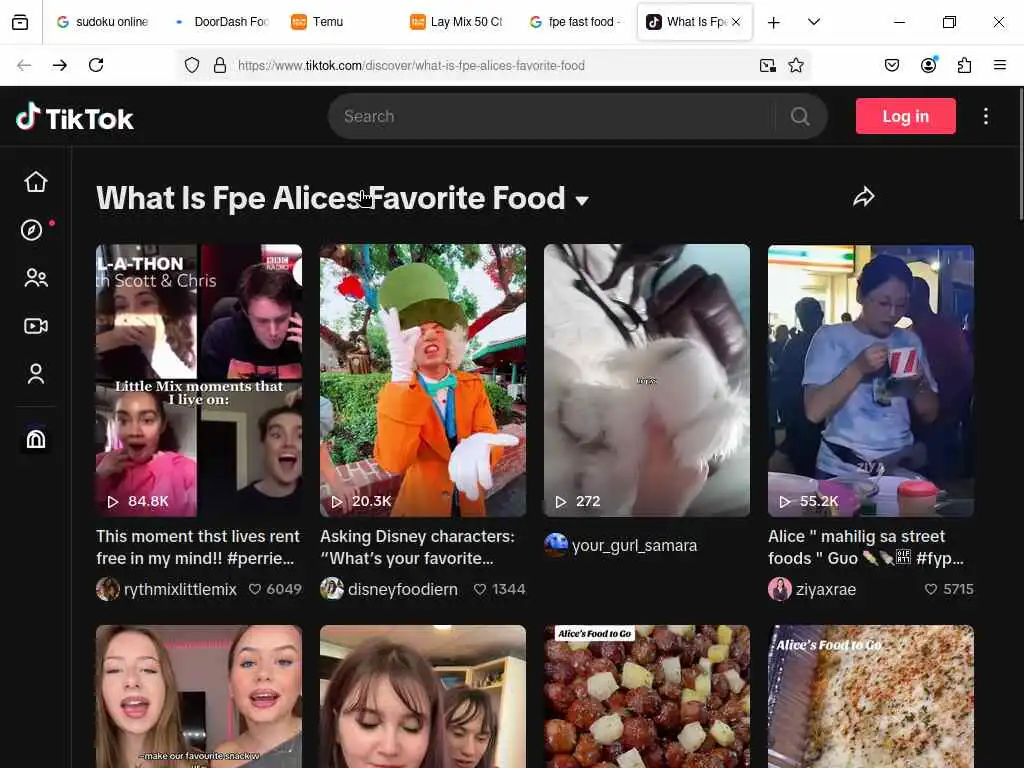
Task: Switch to the Lay Mix 50 Ct tab
Action: [456, 22]
